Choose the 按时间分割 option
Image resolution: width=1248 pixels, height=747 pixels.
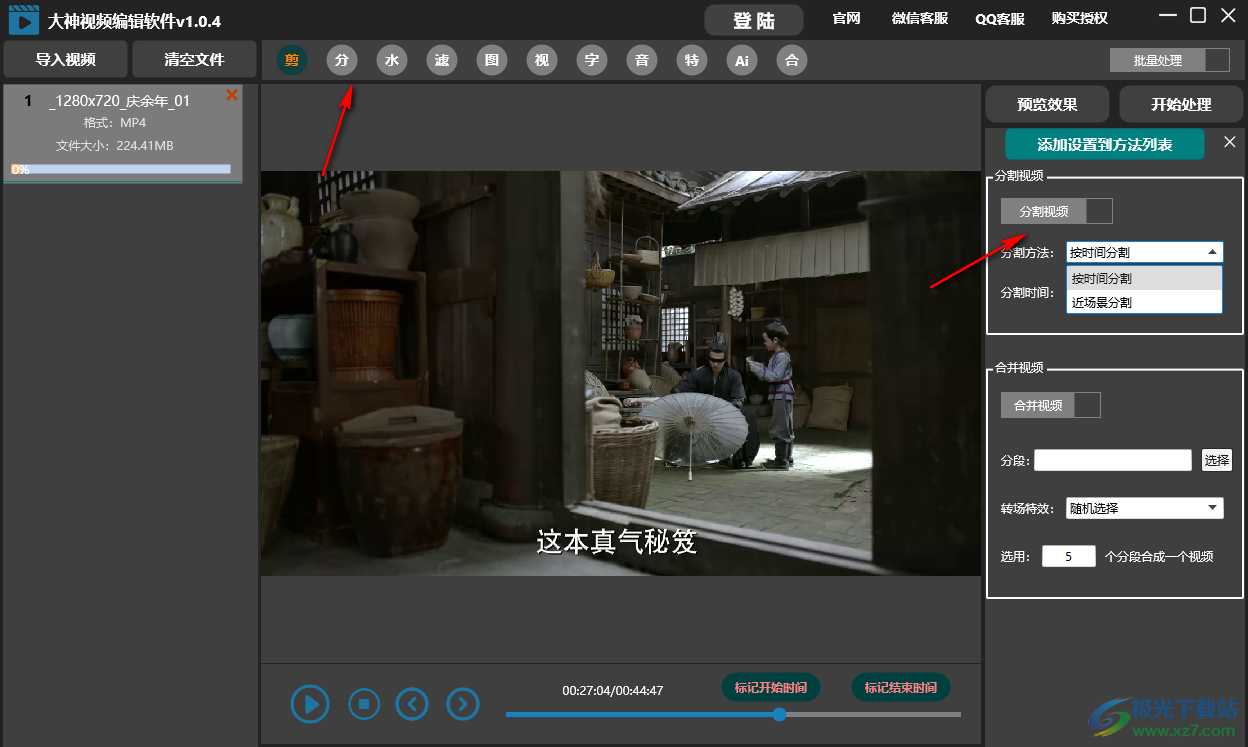coord(1145,278)
